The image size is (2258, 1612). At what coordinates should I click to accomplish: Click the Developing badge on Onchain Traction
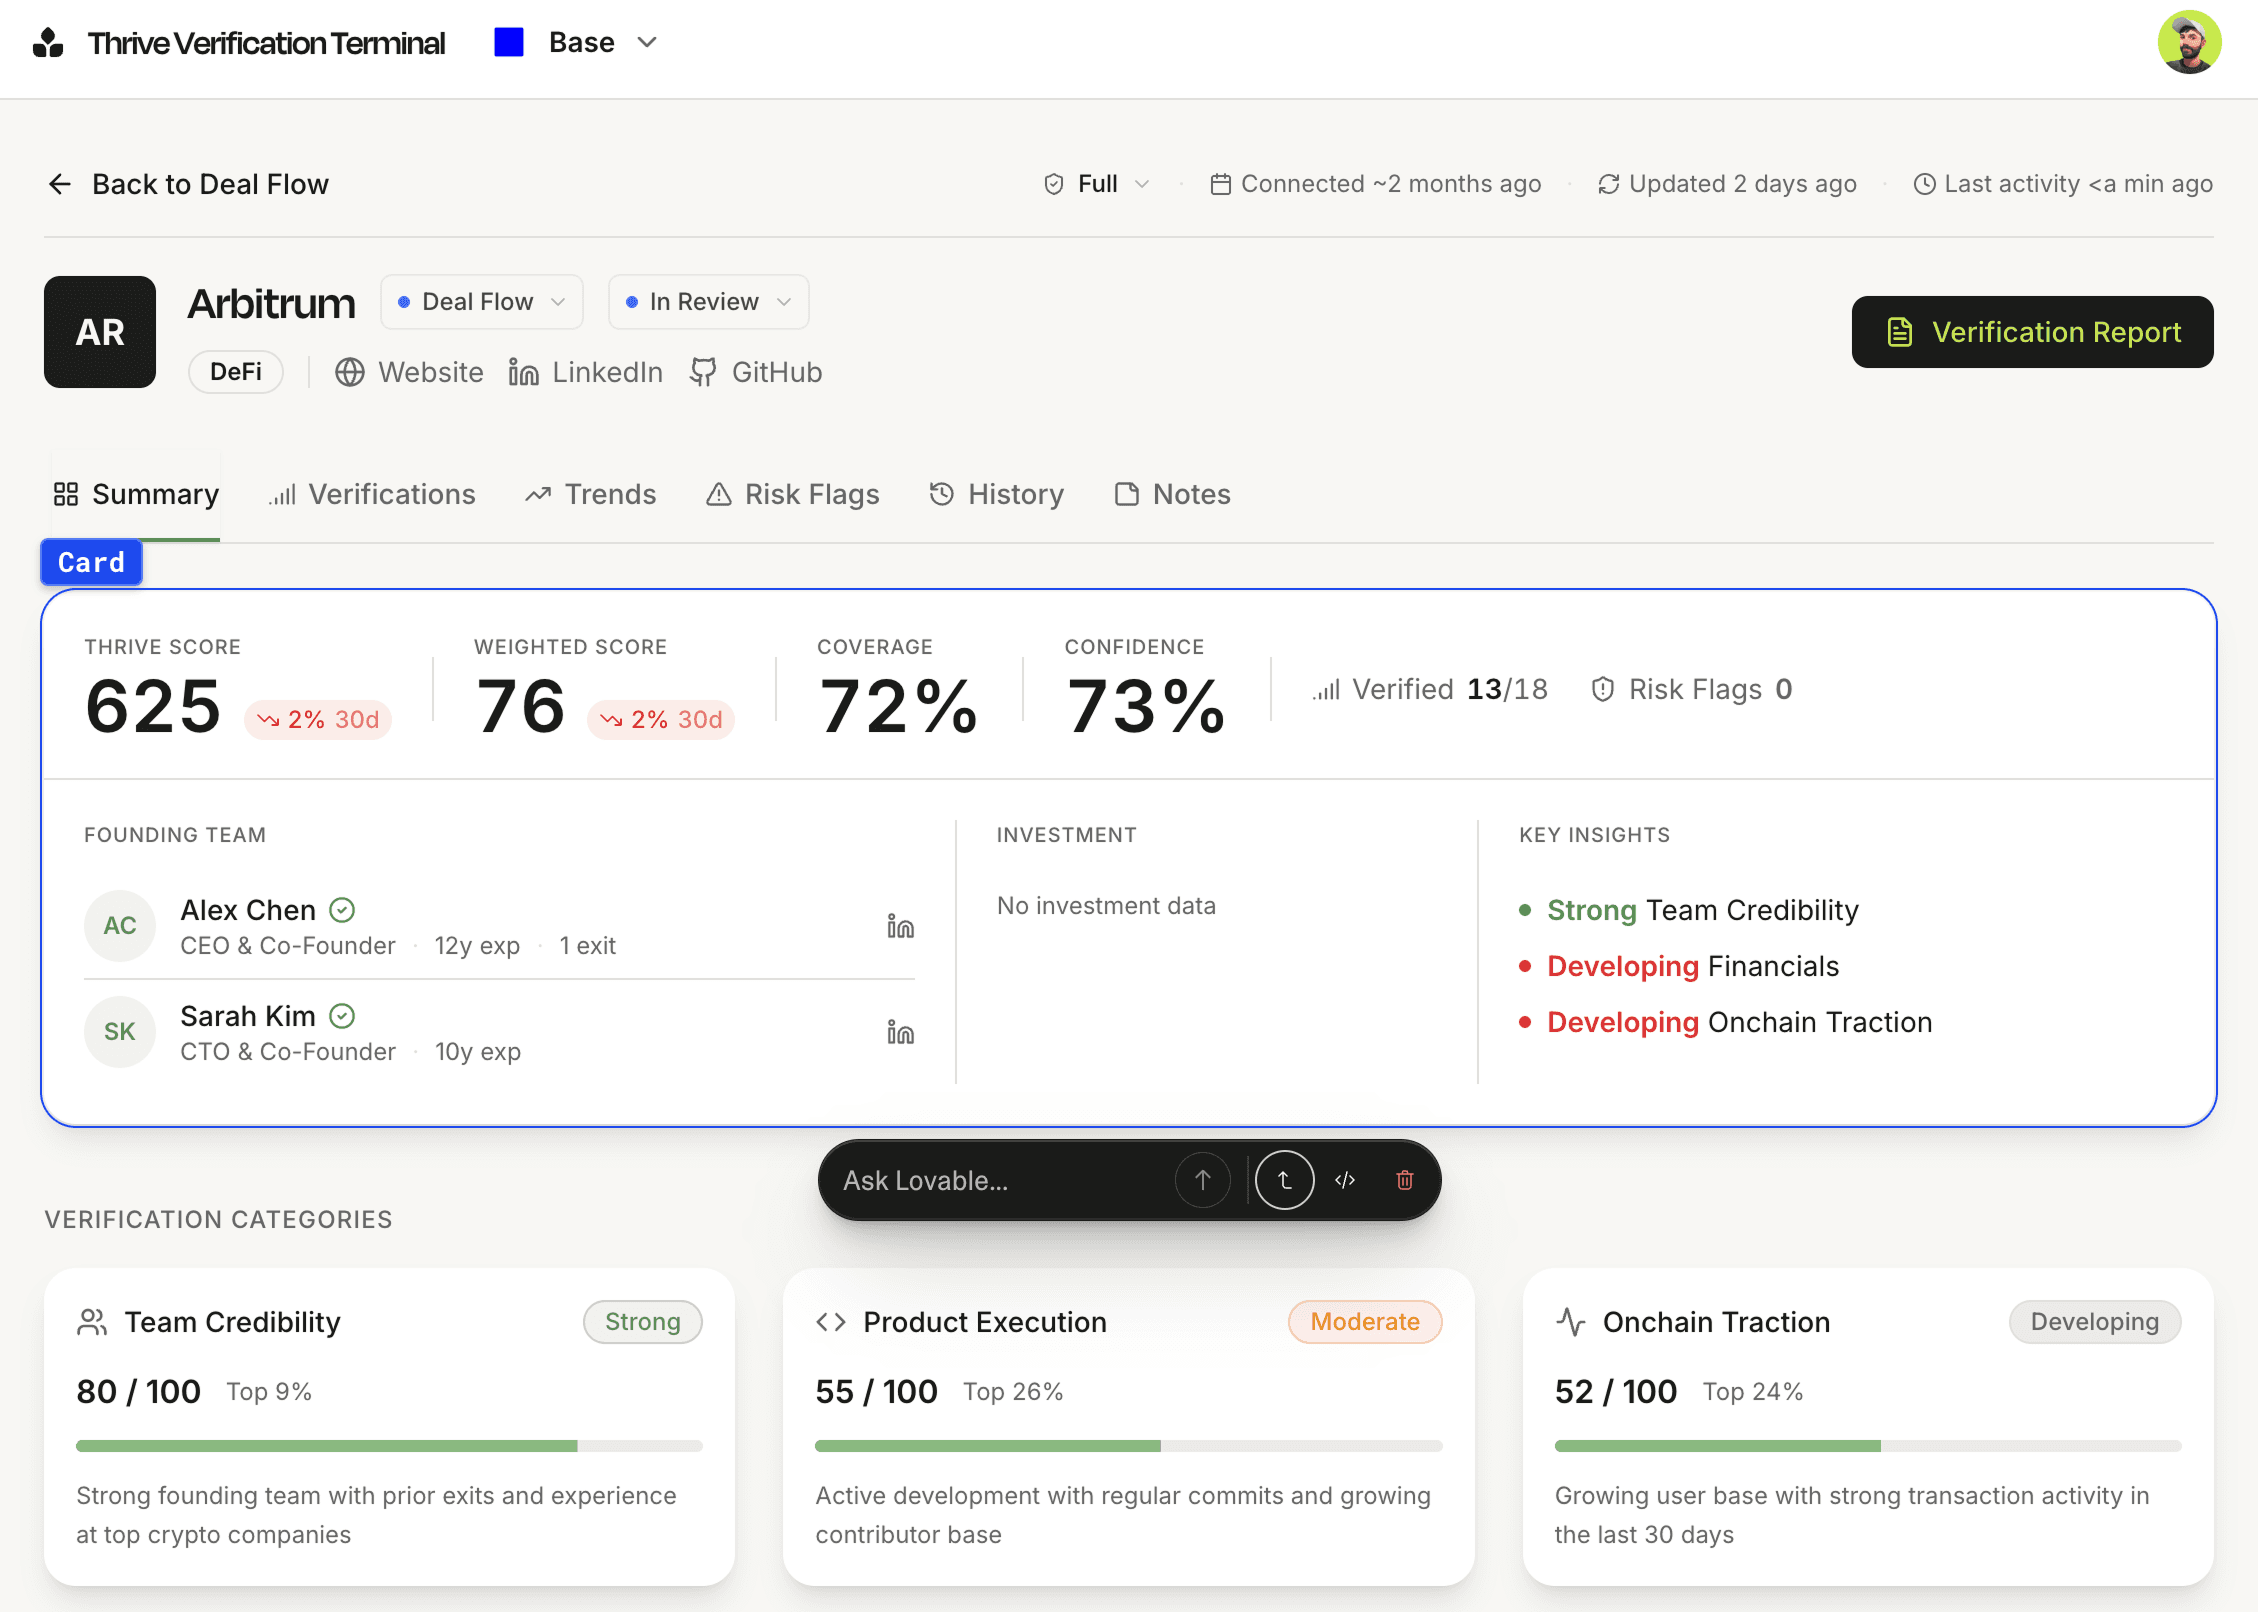(x=2095, y=1322)
